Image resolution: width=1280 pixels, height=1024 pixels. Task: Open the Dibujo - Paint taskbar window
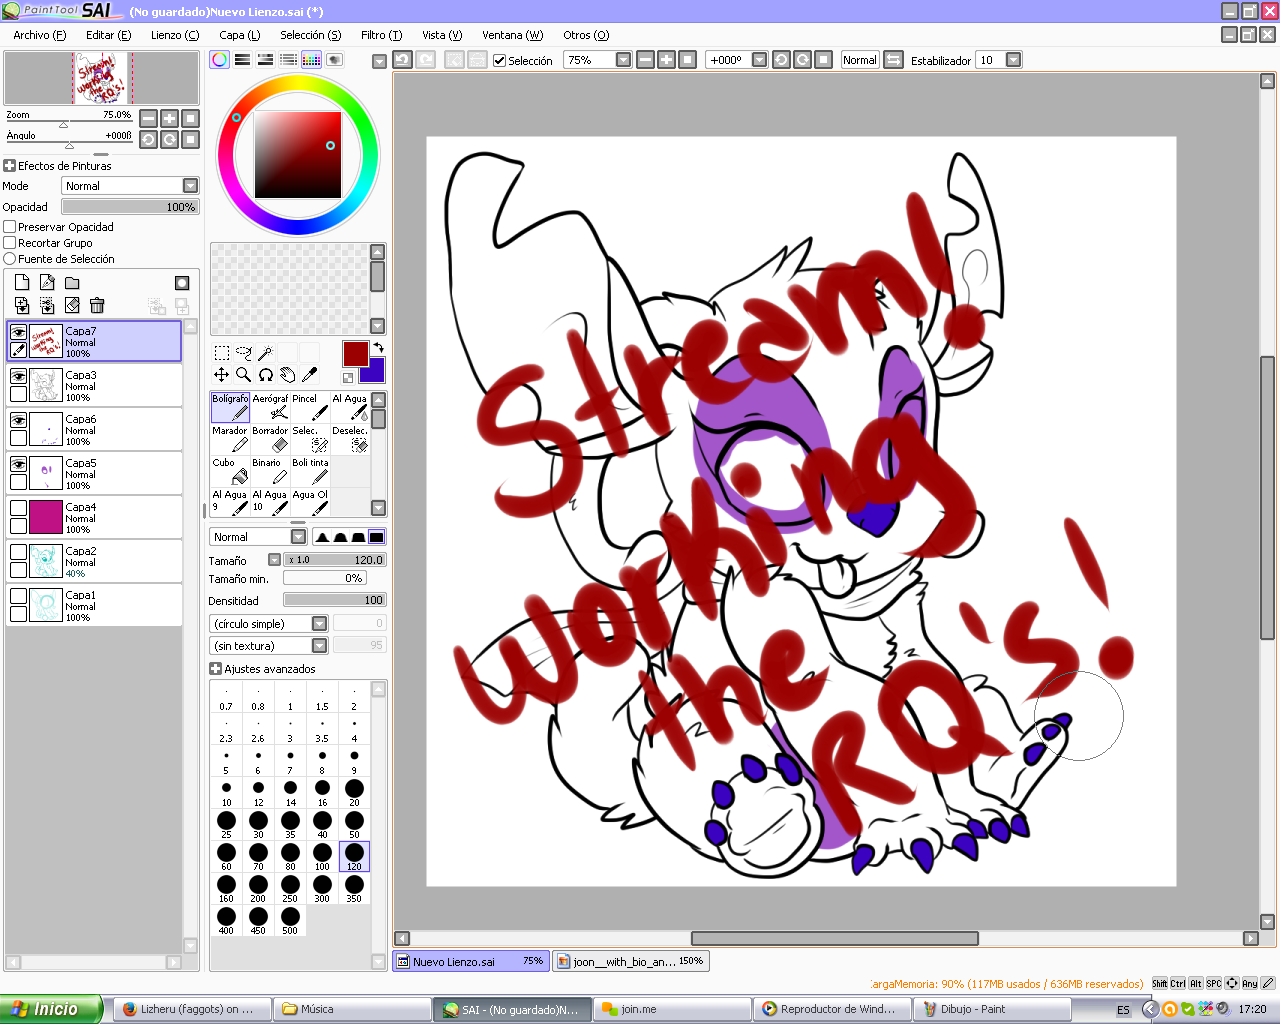click(x=991, y=1009)
